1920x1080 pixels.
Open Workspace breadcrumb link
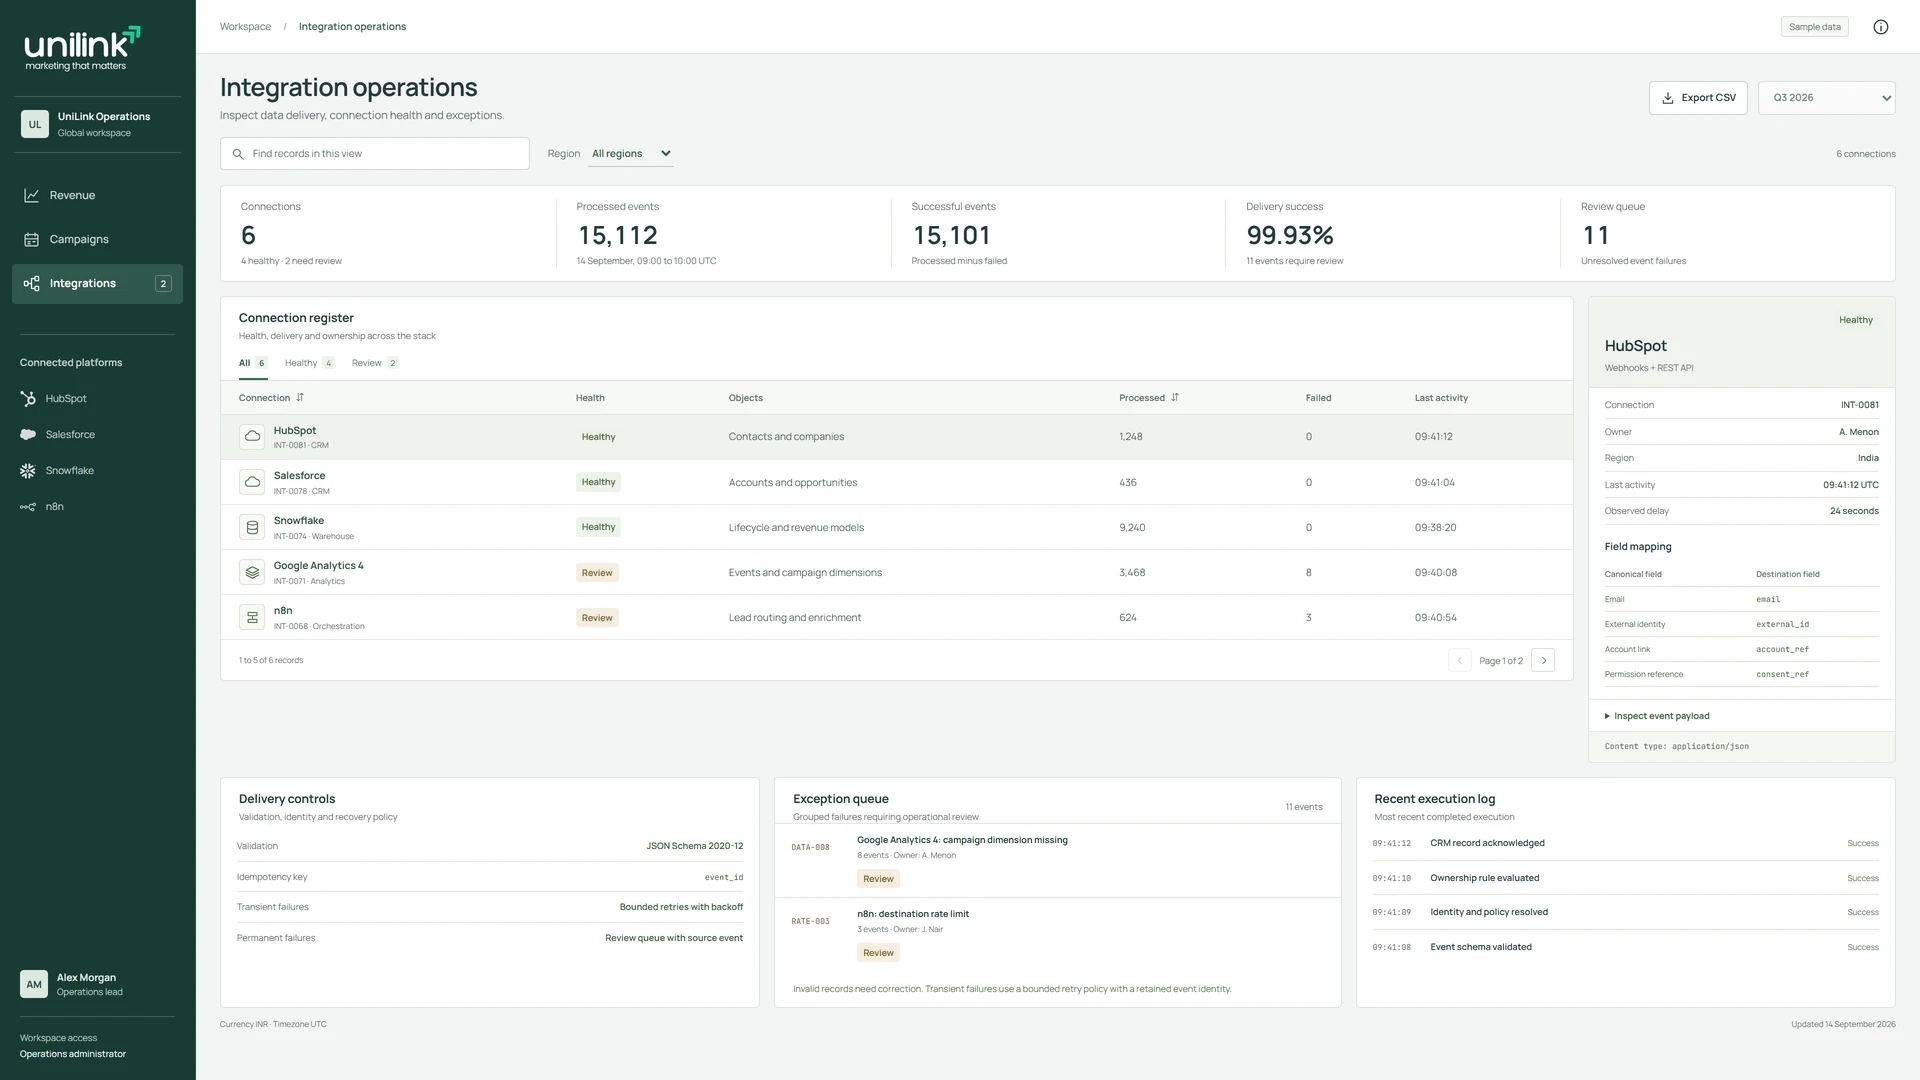point(245,27)
